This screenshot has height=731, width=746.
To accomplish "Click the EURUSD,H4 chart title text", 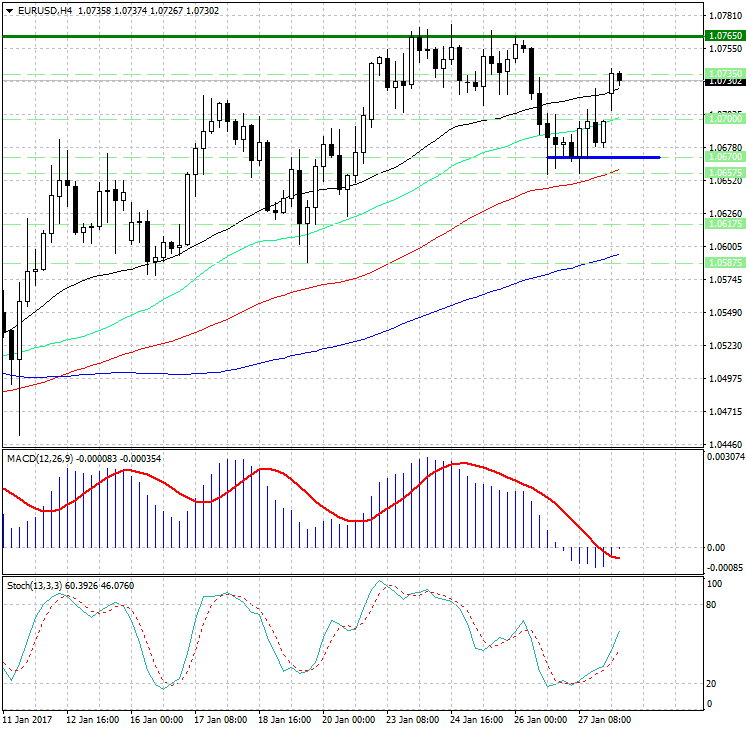I will (45, 10).
